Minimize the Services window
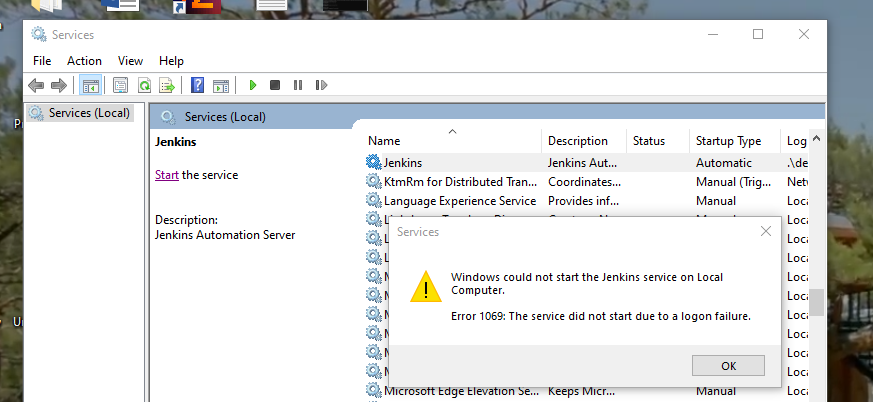Viewport: 873px width, 402px height. point(713,34)
